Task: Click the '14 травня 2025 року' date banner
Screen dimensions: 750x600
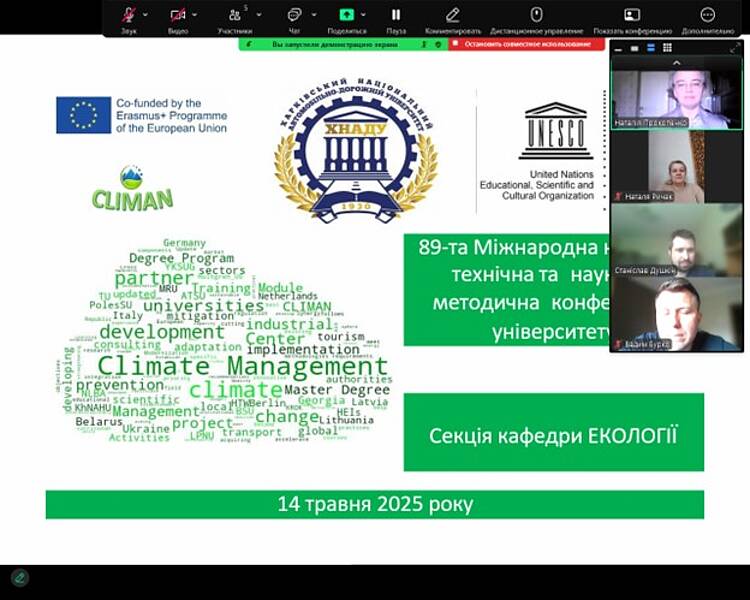Action: coord(375,504)
